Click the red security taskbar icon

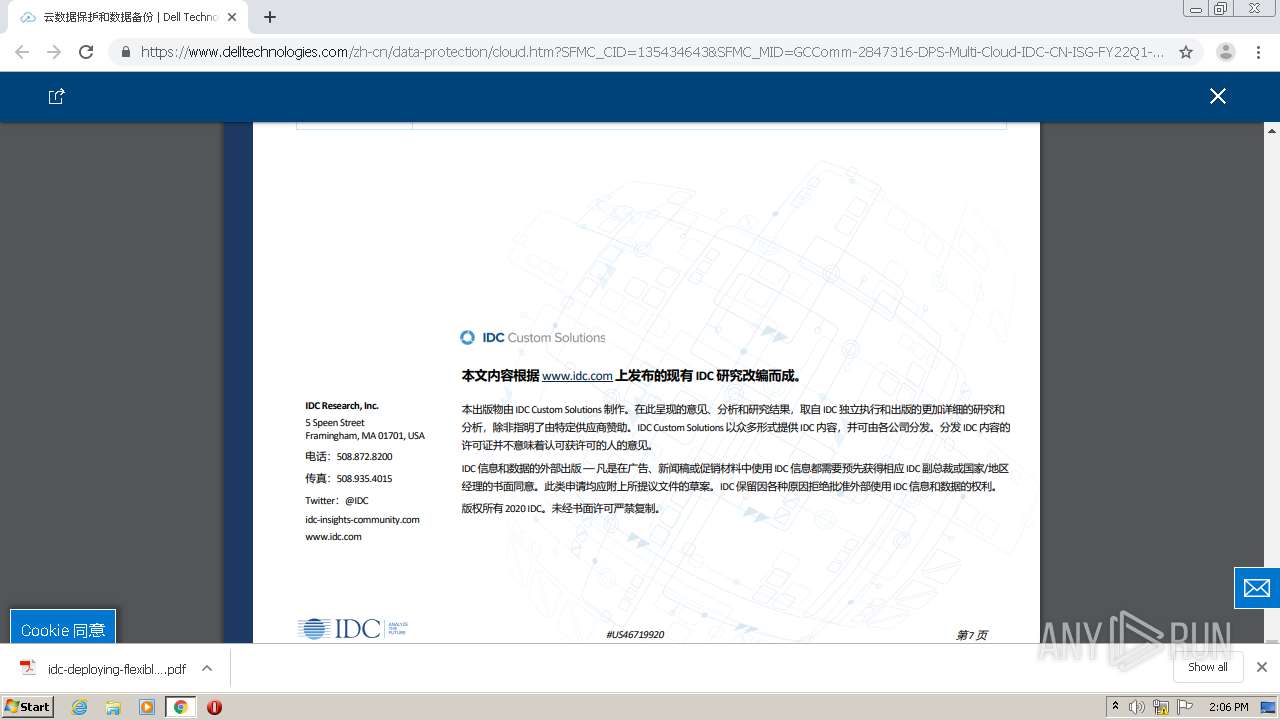[214, 707]
